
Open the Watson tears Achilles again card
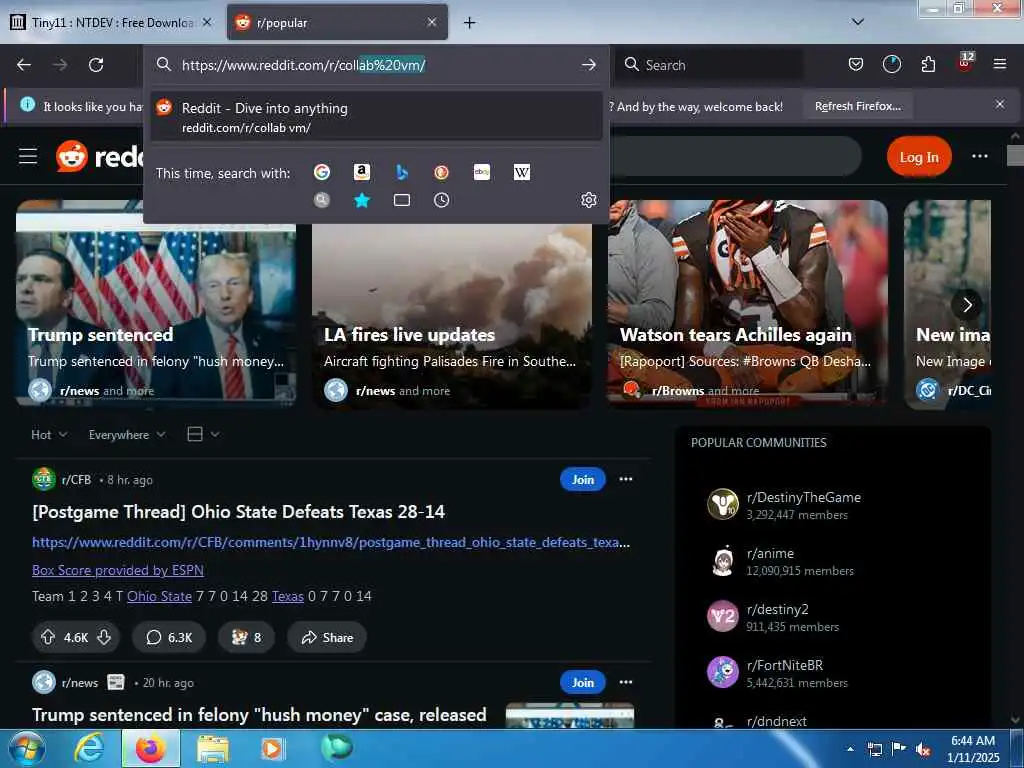pos(748,304)
